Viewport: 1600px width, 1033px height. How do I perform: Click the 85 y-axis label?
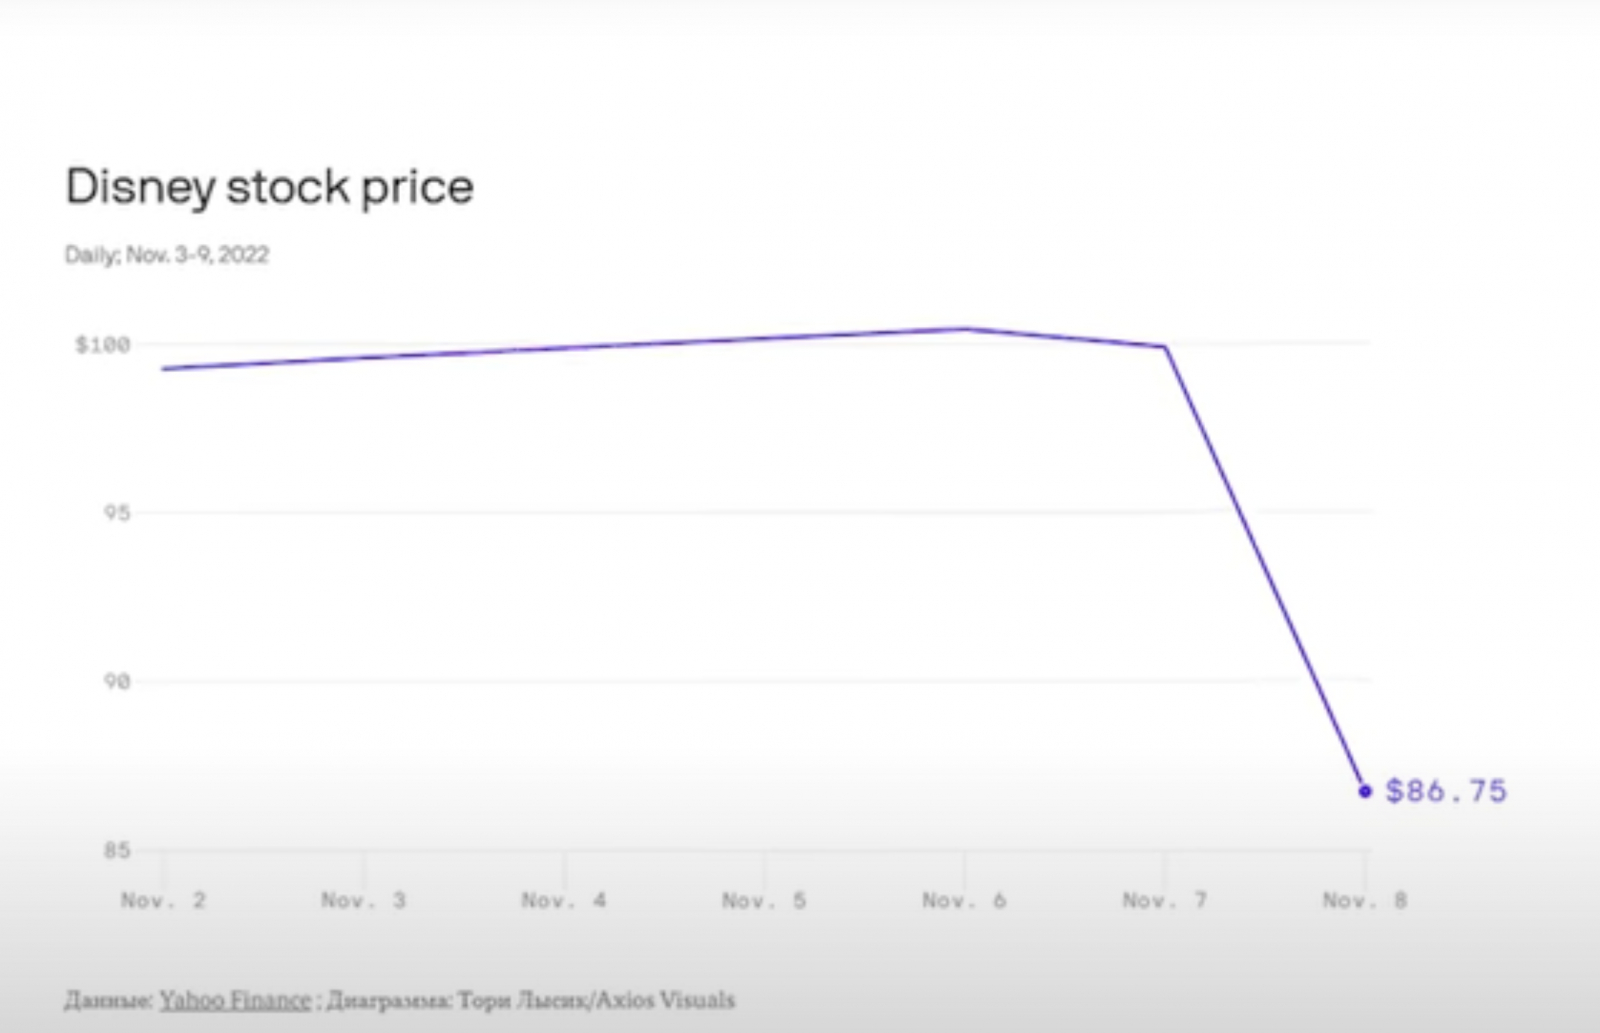[x=116, y=850]
